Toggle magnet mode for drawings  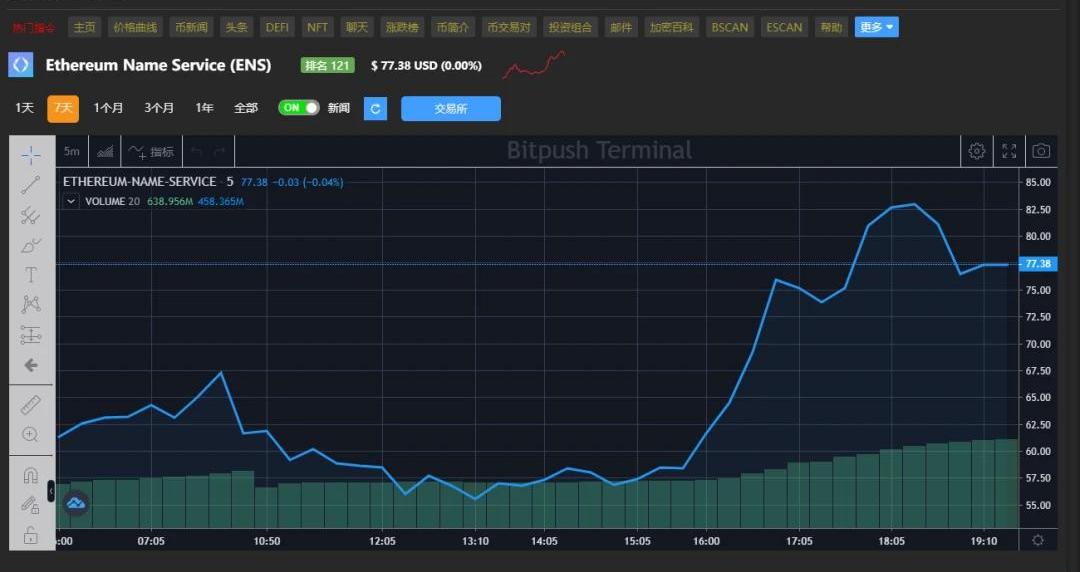point(31,476)
